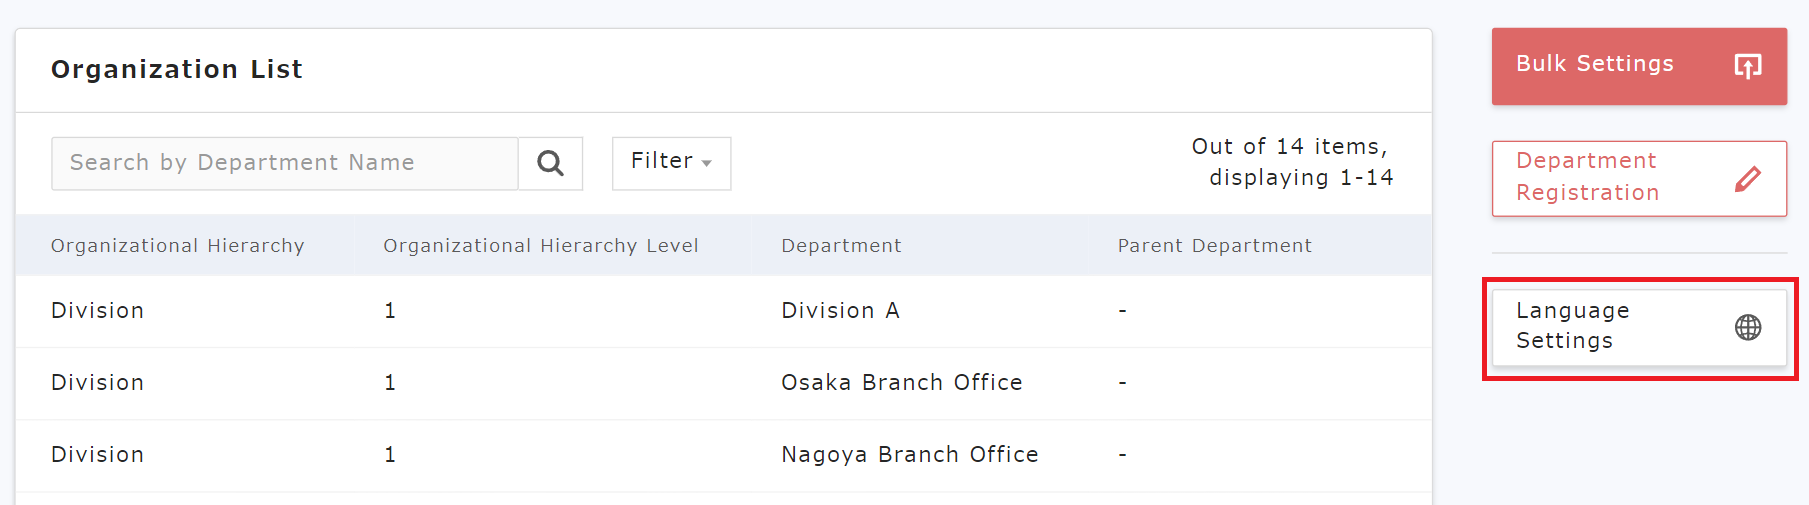
Task: Click the Parent Department column header
Action: 1214,246
